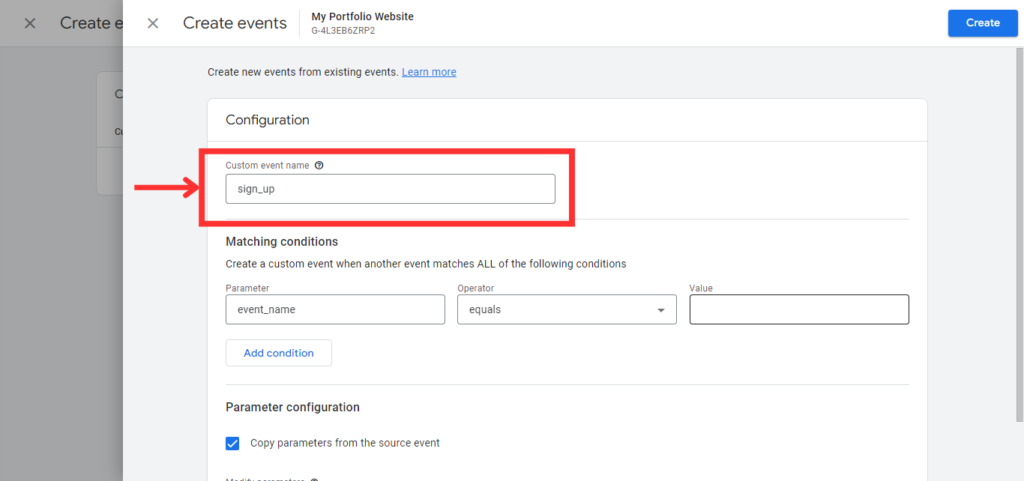Click the Matching conditions heading

point(282,241)
